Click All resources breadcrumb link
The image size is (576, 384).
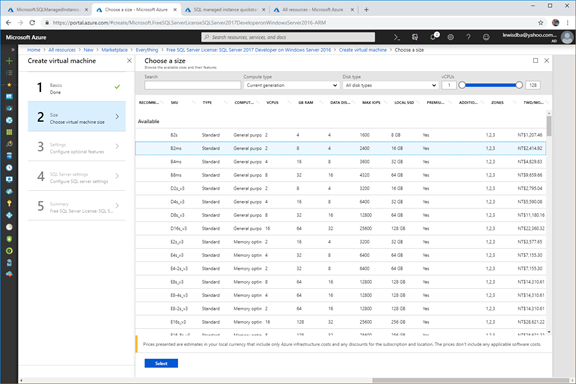(x=62, y=50)
